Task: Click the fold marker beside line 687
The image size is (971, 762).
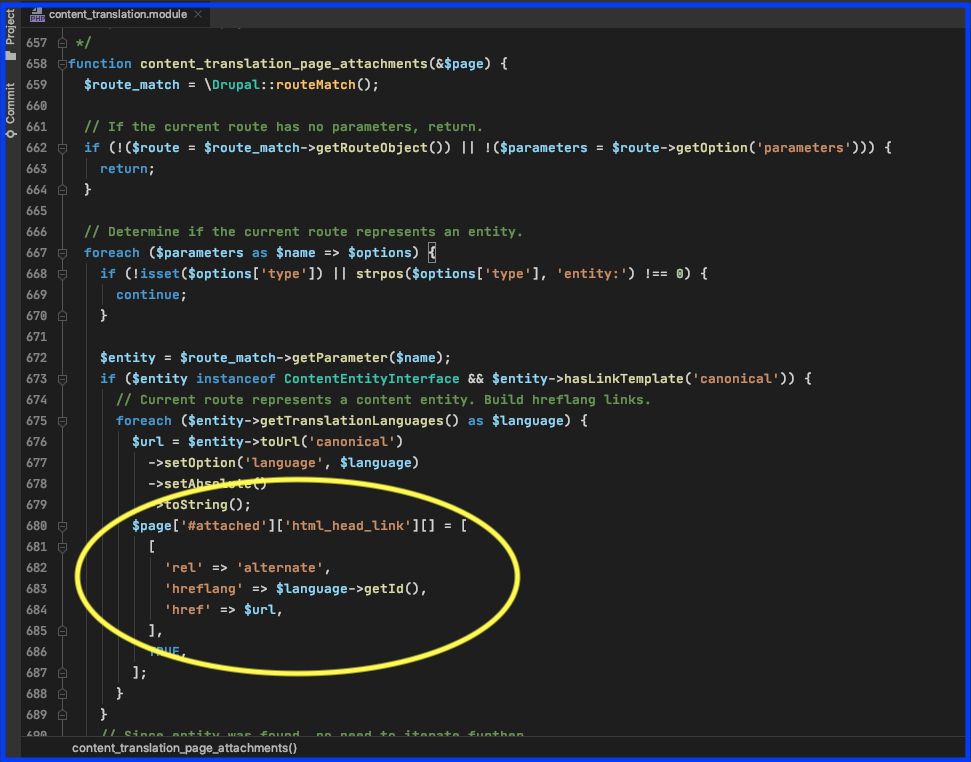Action: [x=62, y=672]
